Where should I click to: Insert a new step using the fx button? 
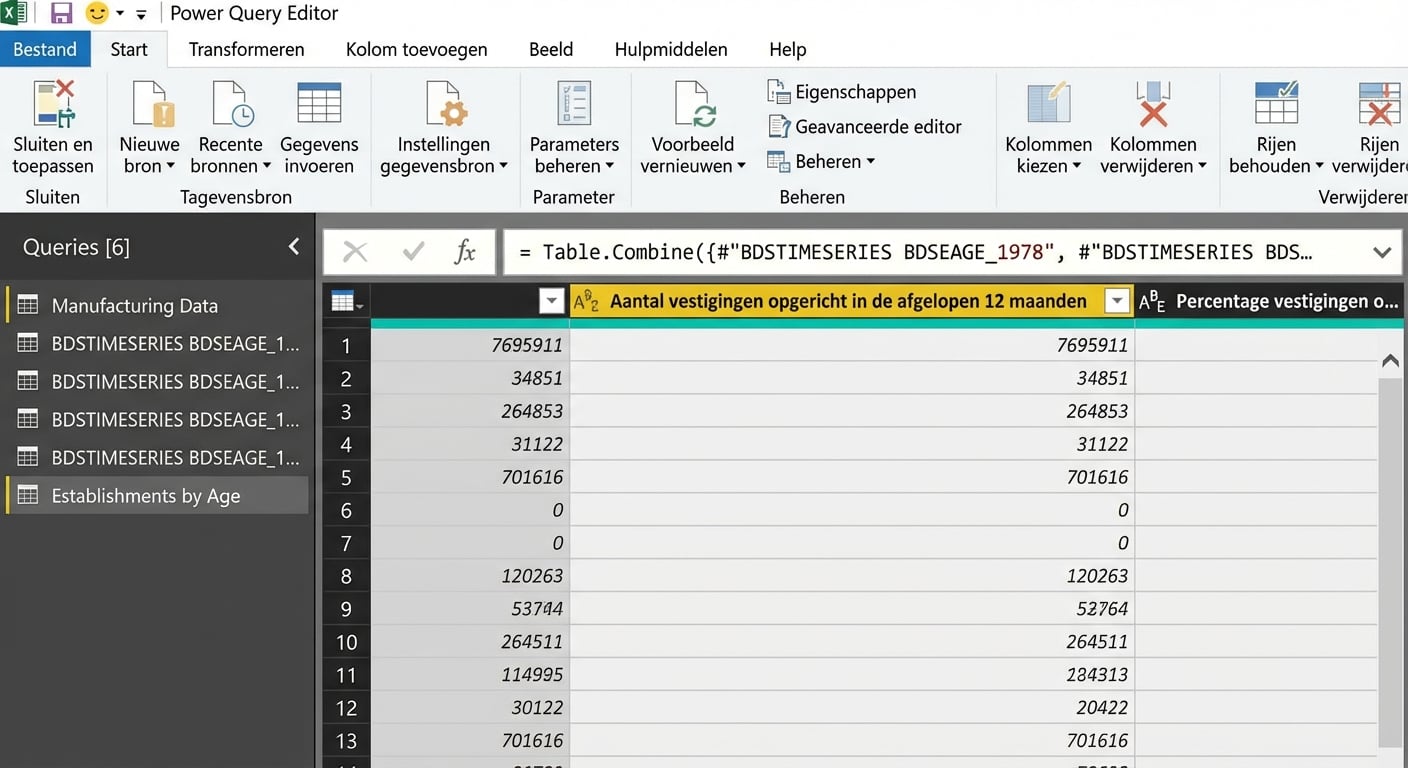pos(467,252)
